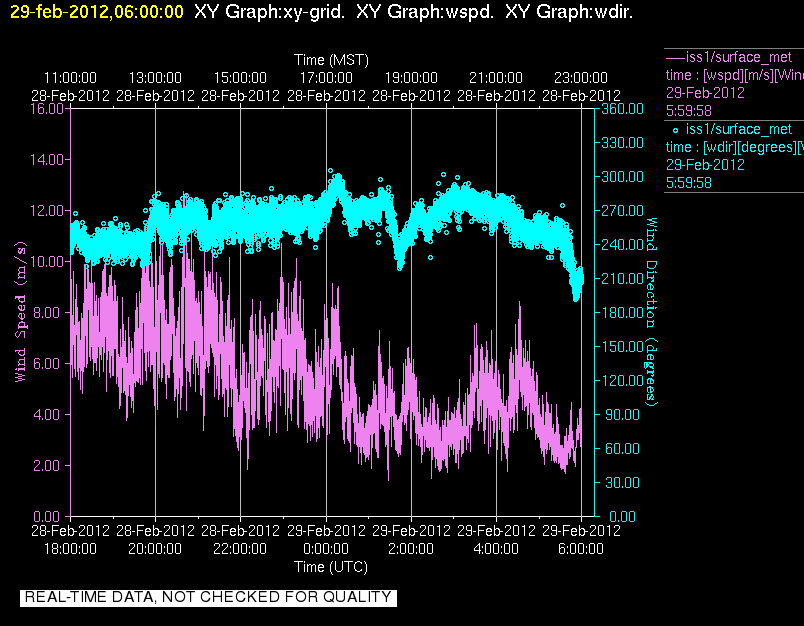Viewport: 804px width, 626px height.
Task: Click the 240.00 wind direction axis value
Action: (622, 245)
